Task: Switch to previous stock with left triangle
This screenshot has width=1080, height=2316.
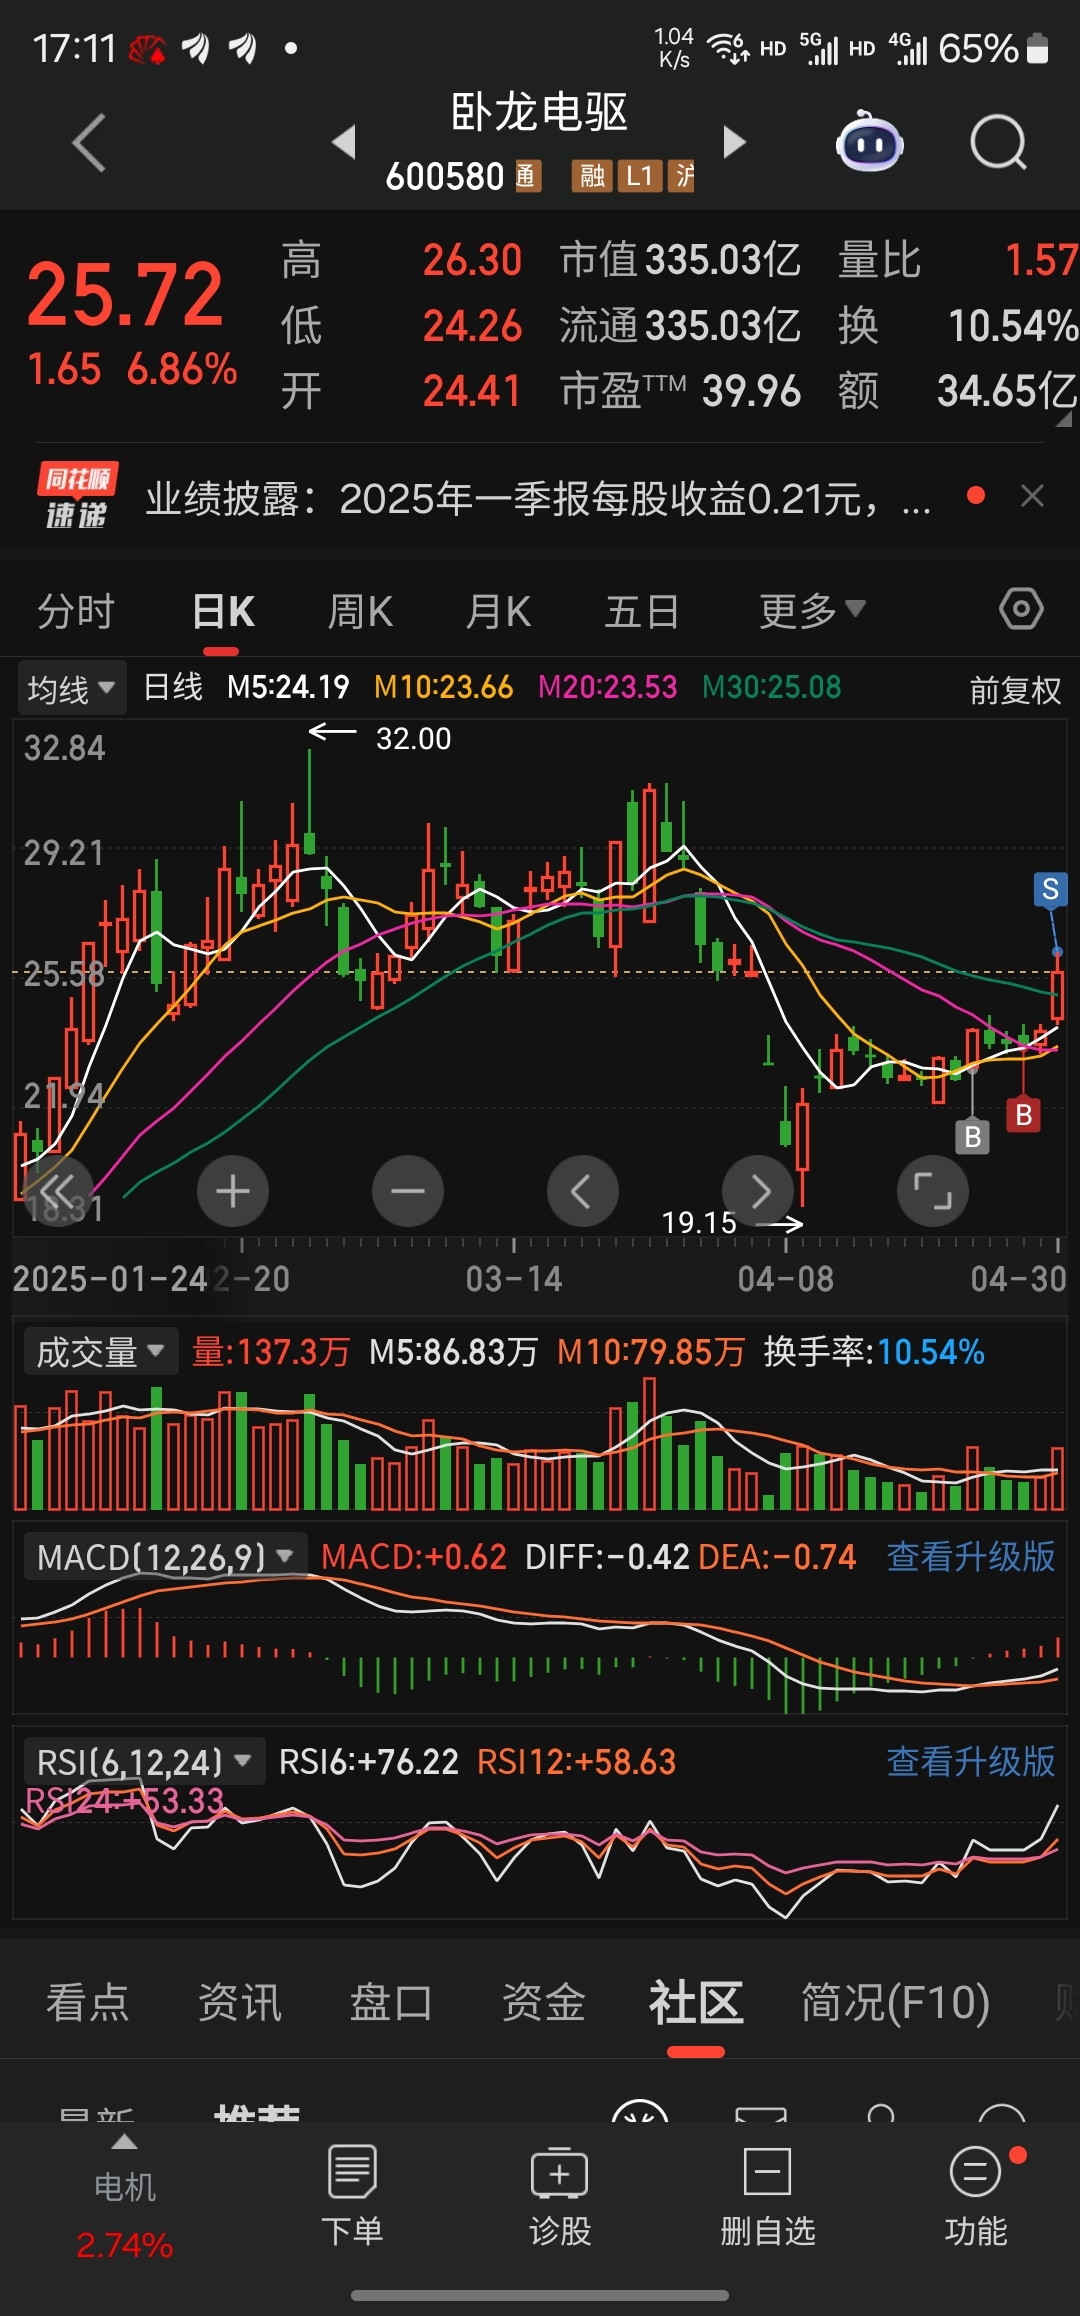Action: coord(344,143)
